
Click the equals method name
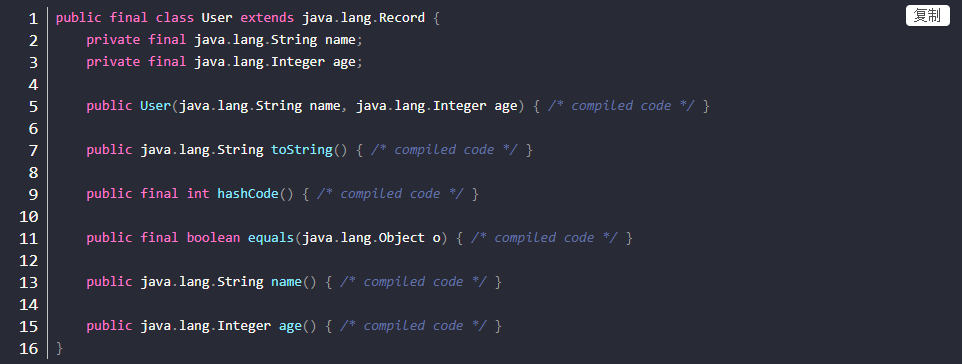(271, 238)
